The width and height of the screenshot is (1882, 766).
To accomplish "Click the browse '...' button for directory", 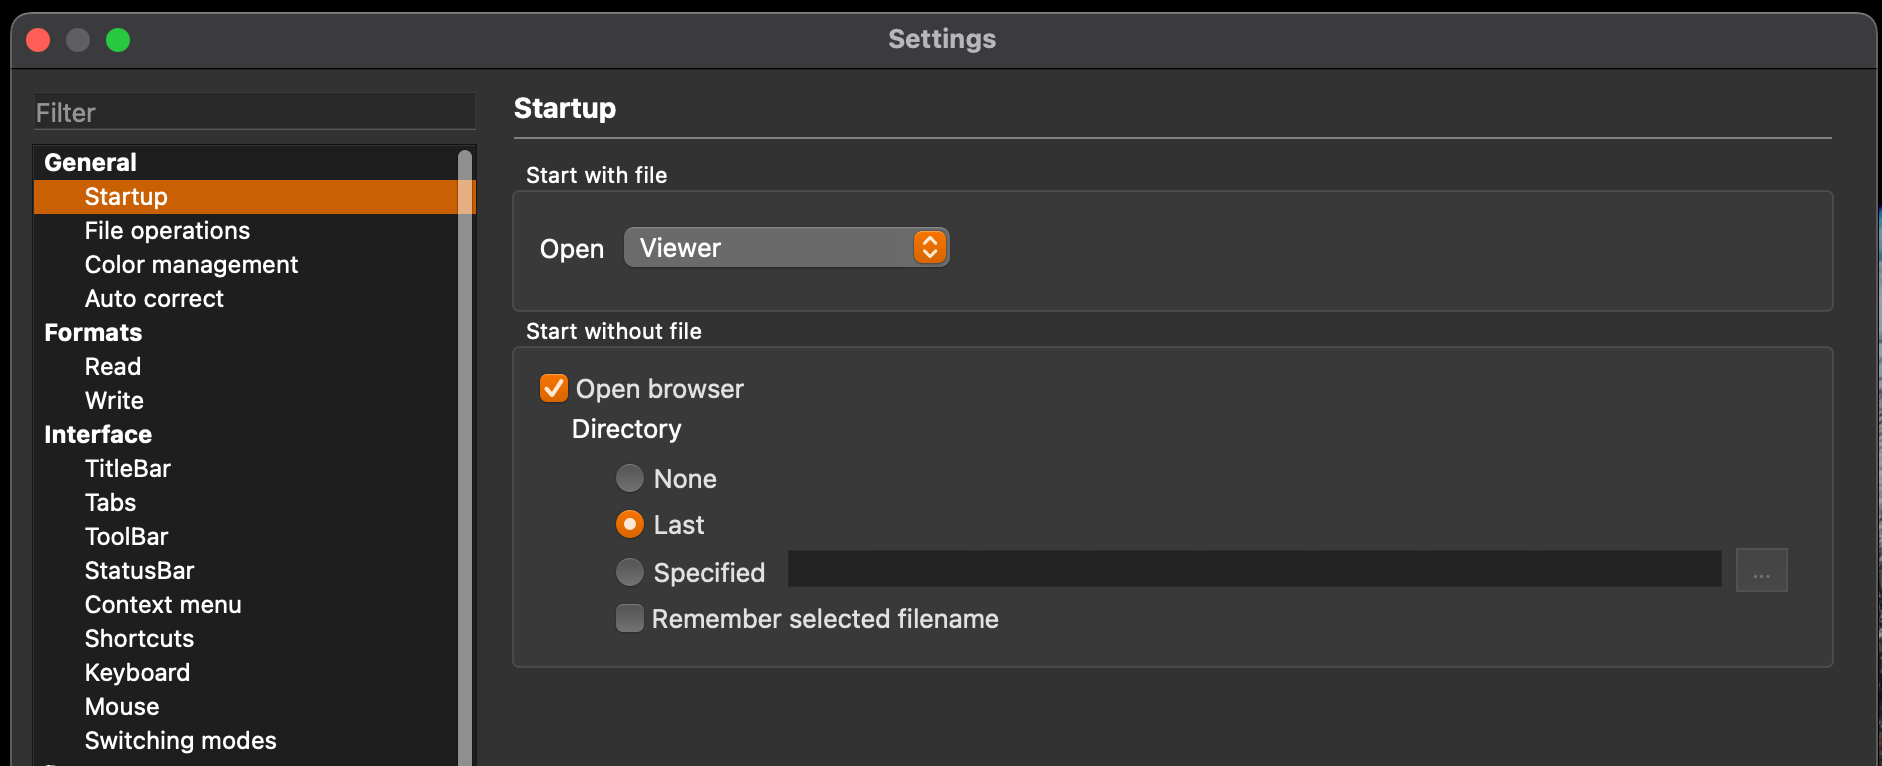I will click(x=1761, y=570).
